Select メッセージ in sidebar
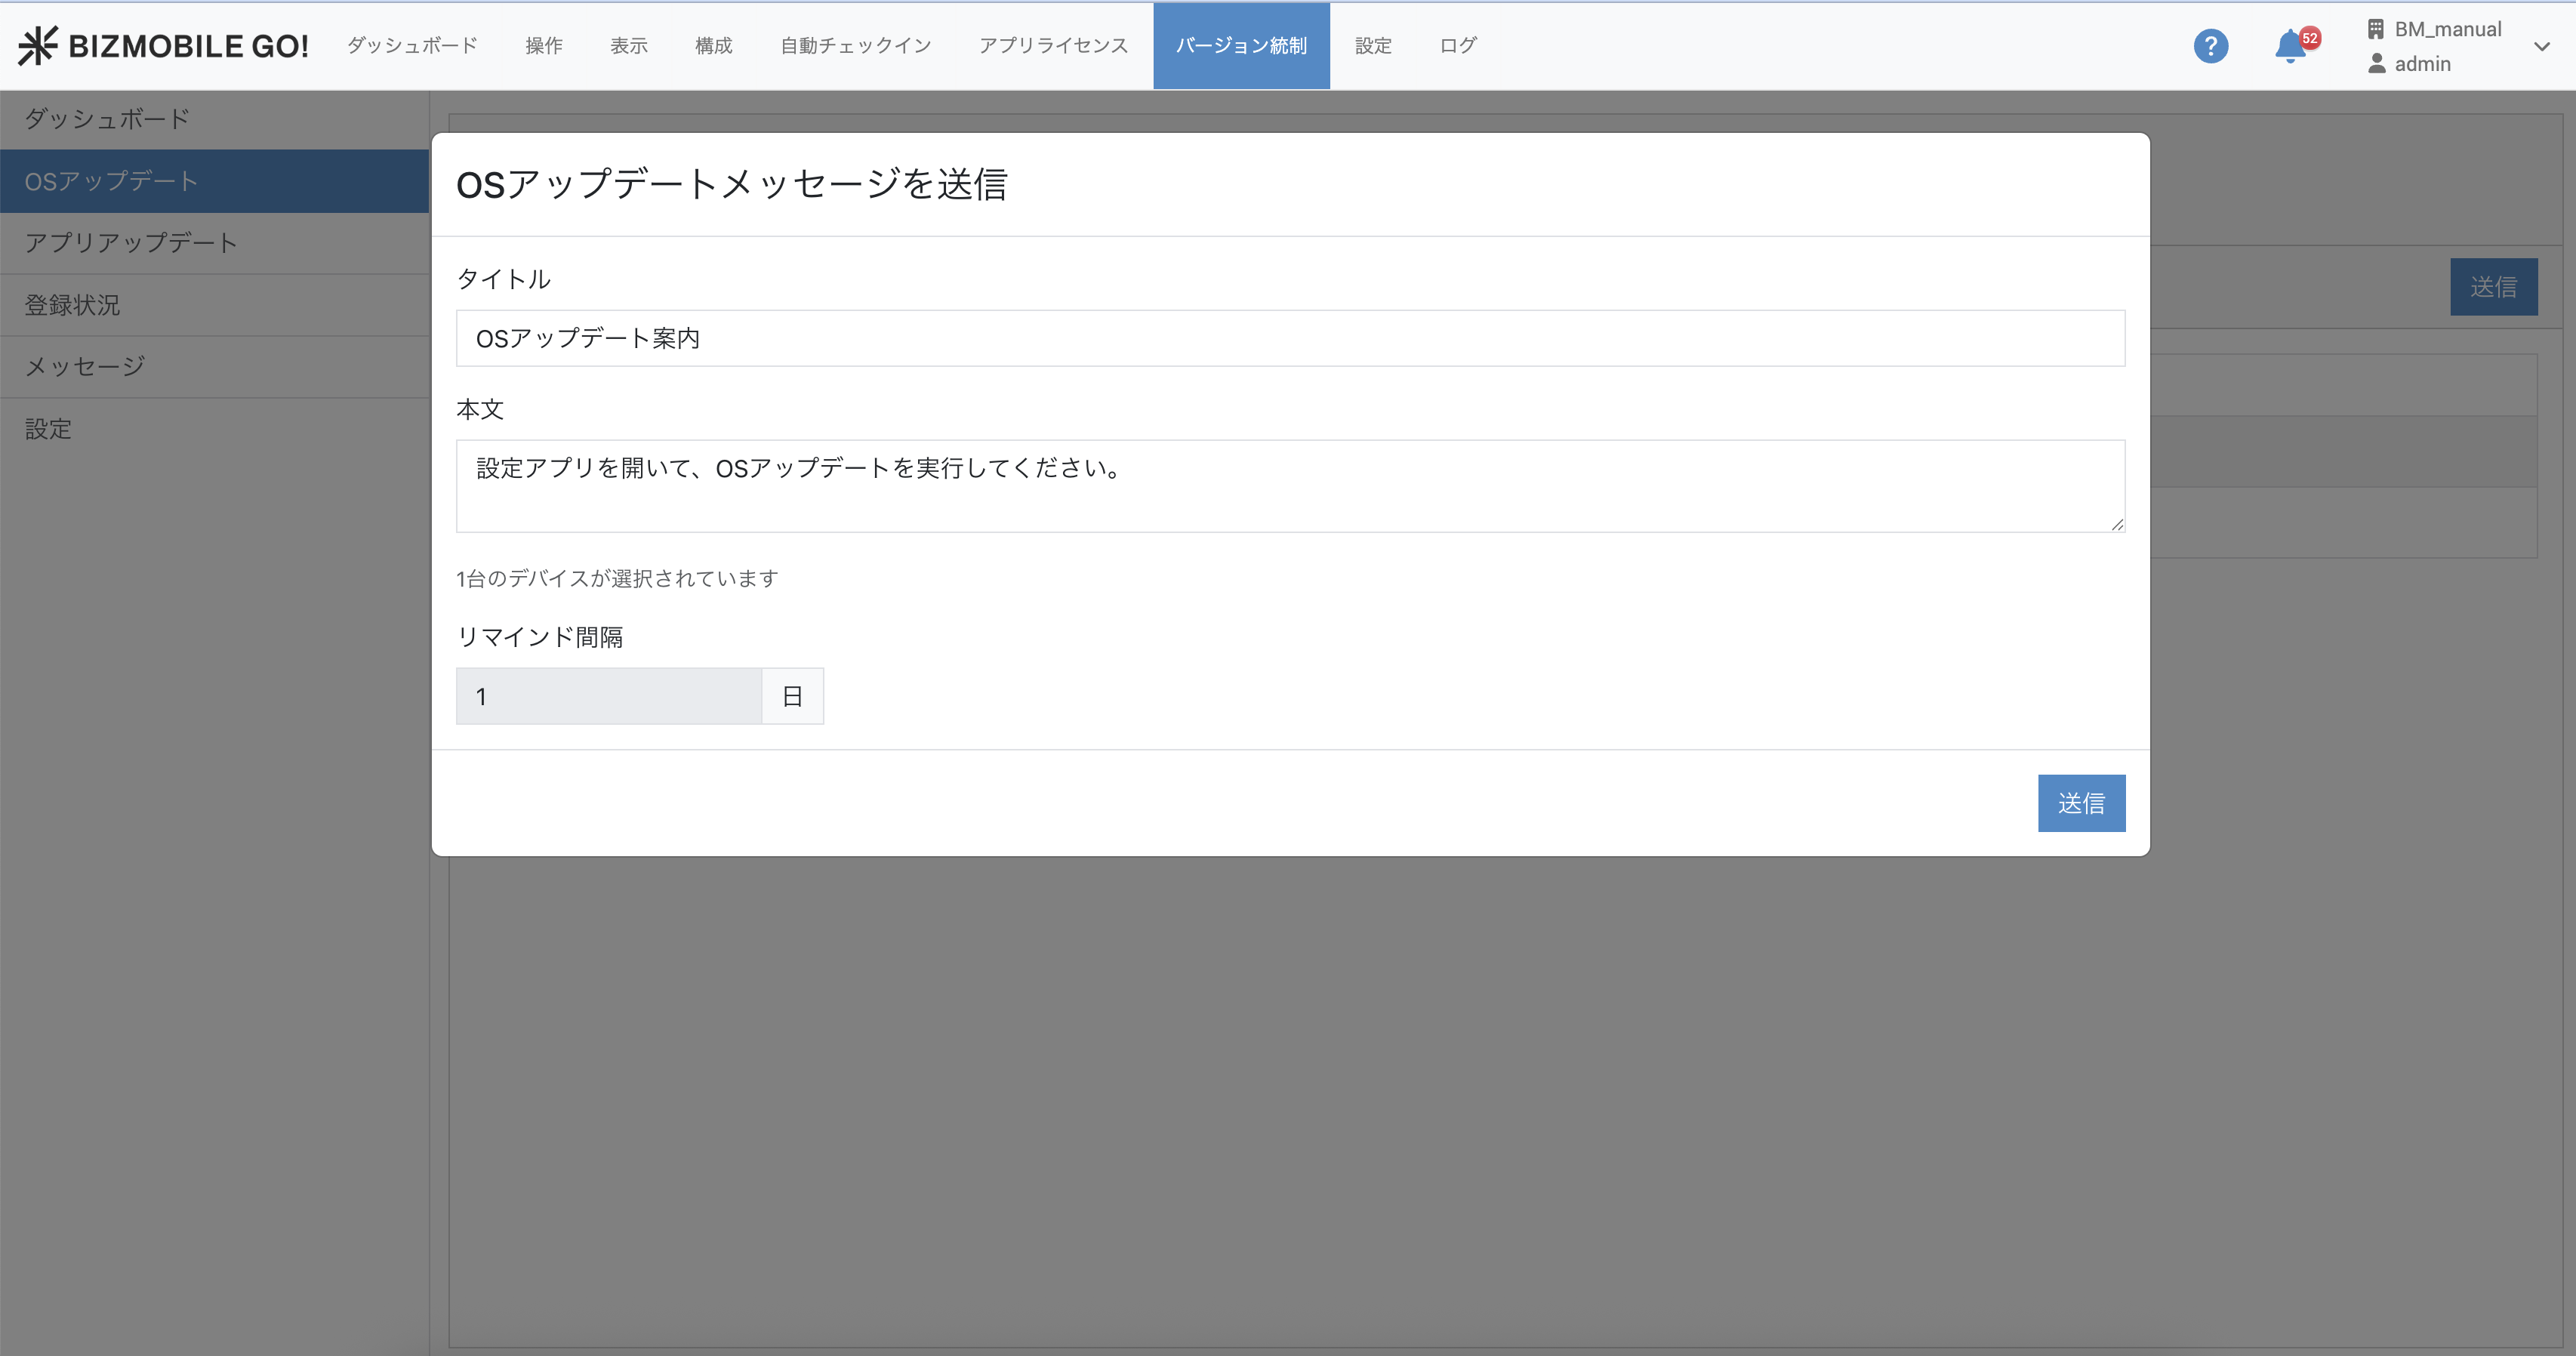The width and height of the screenshot is (2576, 1356). tap(85, 367)
